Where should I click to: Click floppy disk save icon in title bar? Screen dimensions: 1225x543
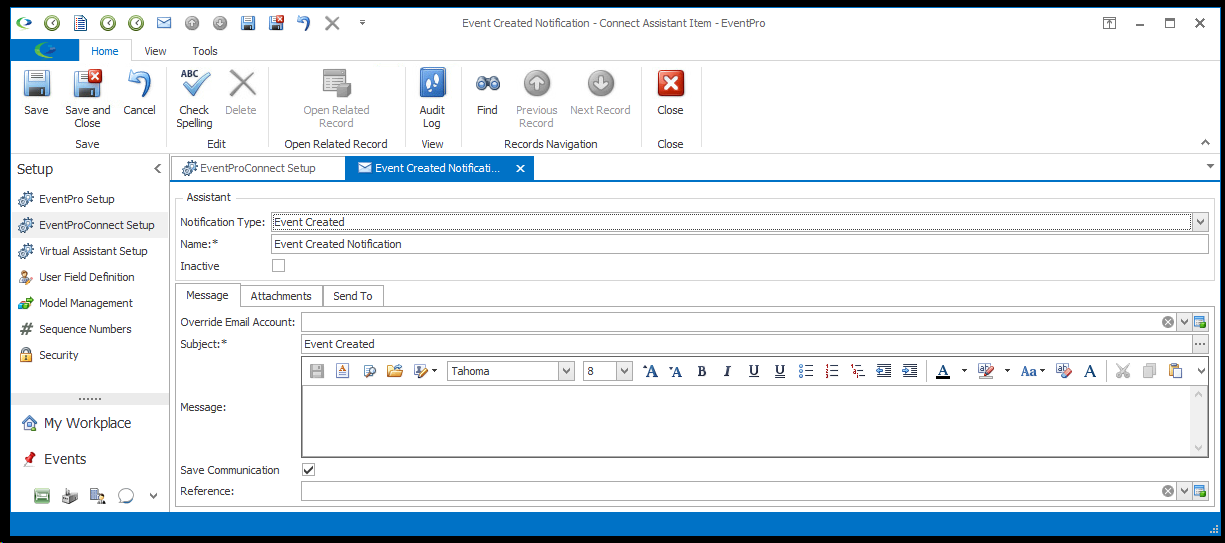pos(248,23)
